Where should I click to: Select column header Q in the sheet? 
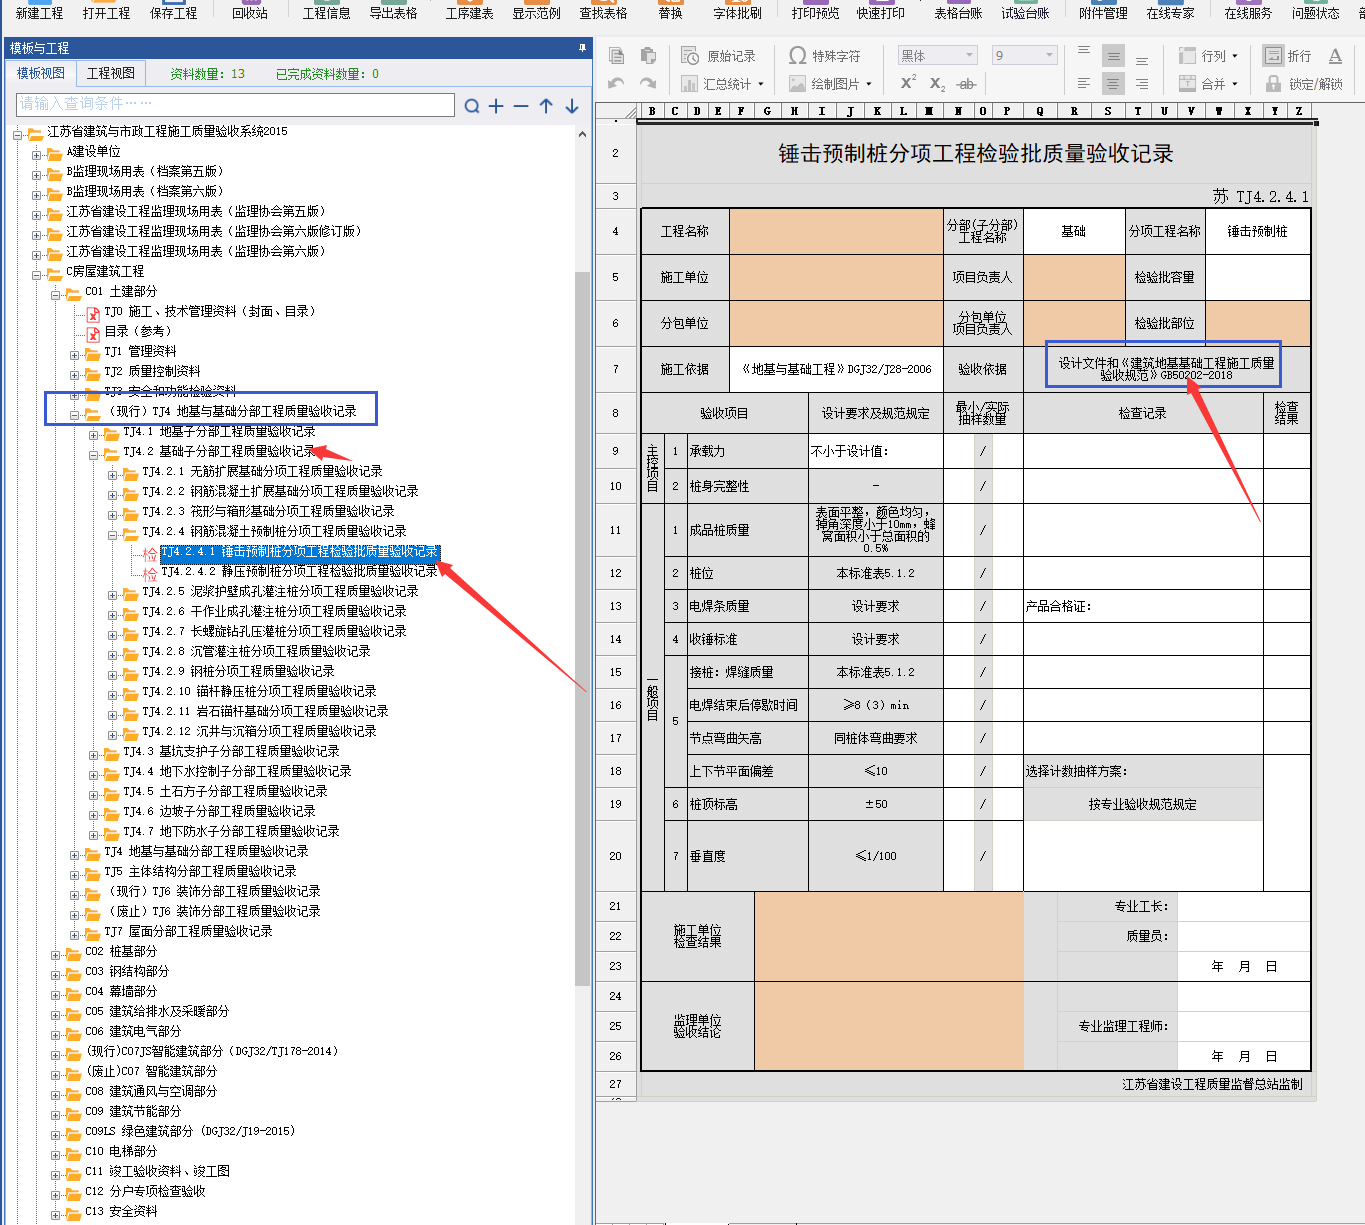[1040, 111]
